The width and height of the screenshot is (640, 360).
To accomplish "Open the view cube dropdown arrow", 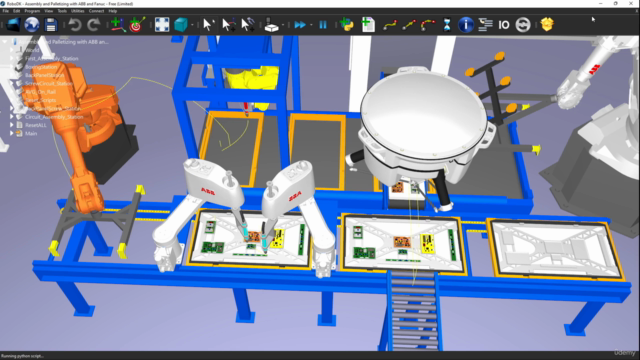I will pyautogui.click(x=192, y=25).
